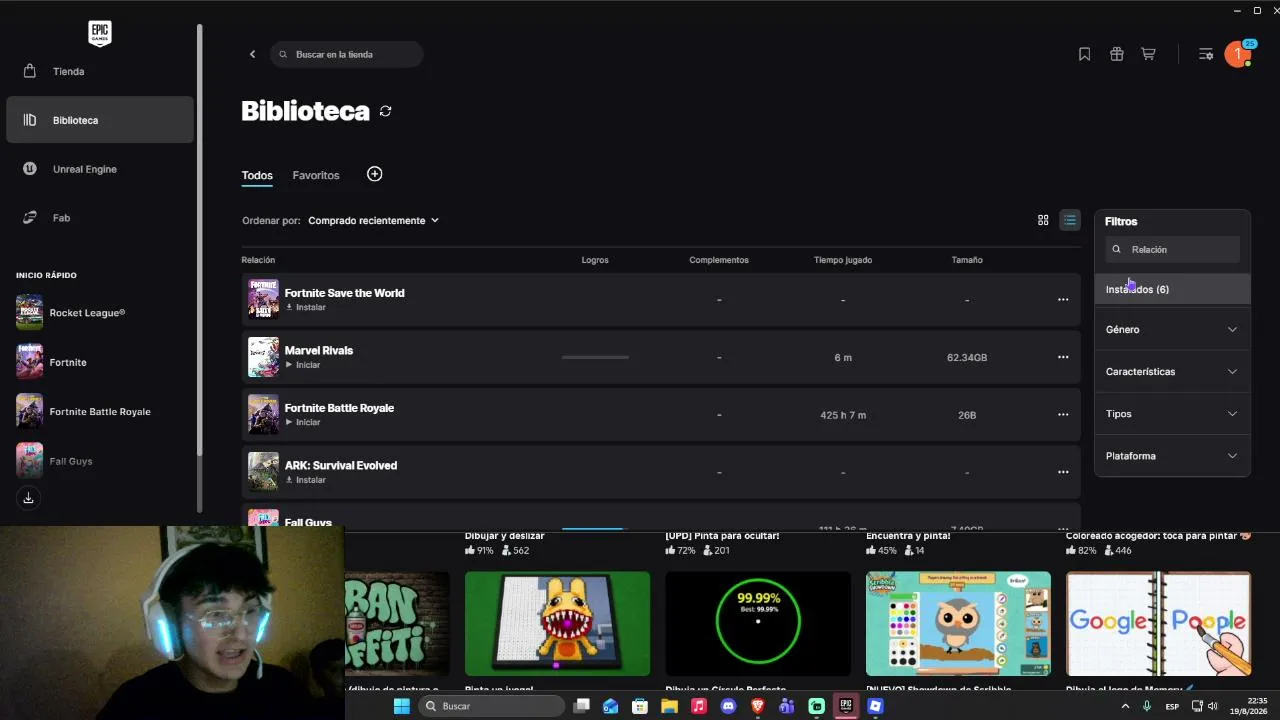This screenshot has width=1280, height=720.
Task: Open the Roblox app on taskbar
Action: (875, 706)
